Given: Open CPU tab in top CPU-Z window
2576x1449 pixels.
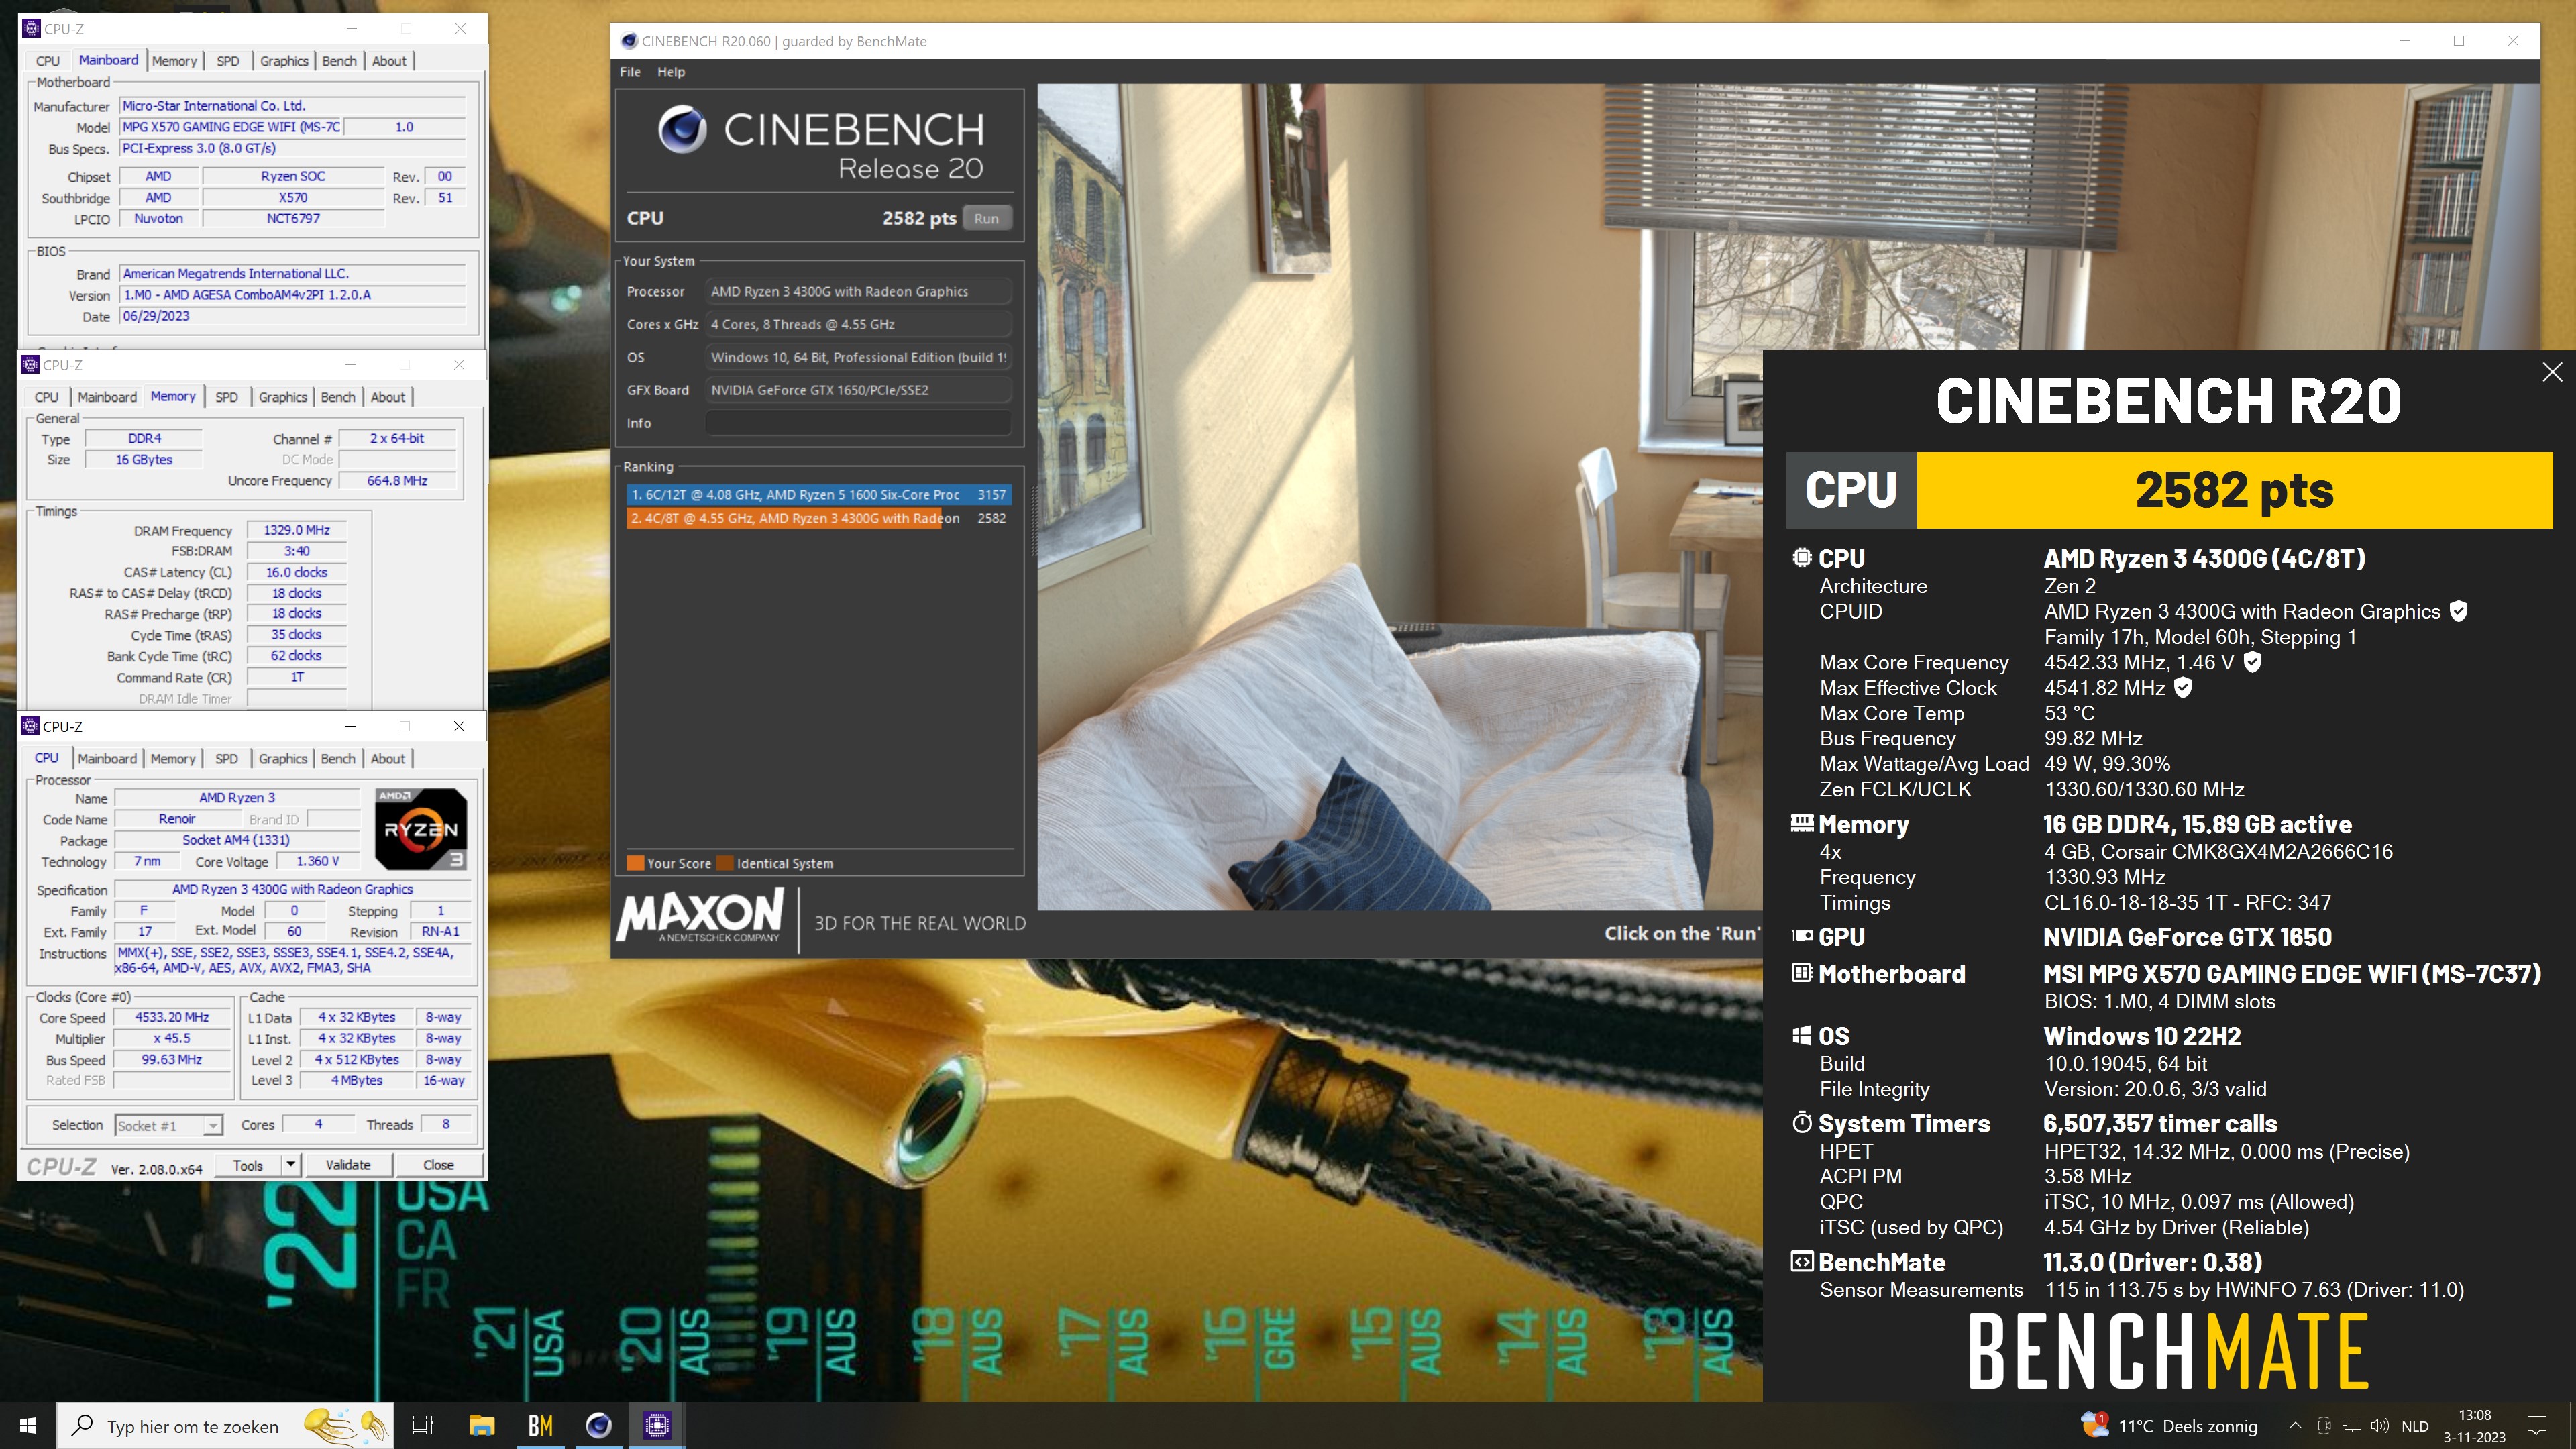Looking at the screenshot, I should tap(48, 61).
